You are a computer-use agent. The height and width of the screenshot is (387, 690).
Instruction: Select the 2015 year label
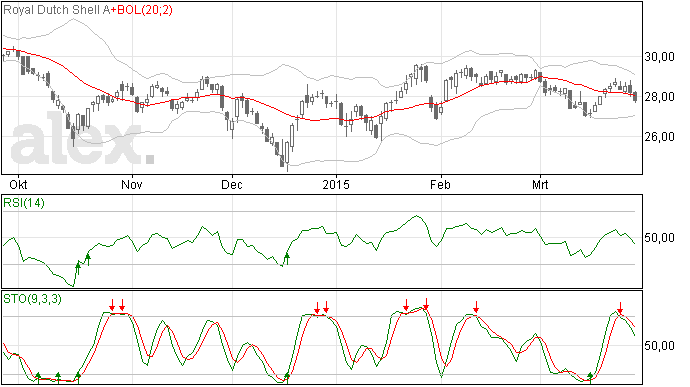pos(336,184)
